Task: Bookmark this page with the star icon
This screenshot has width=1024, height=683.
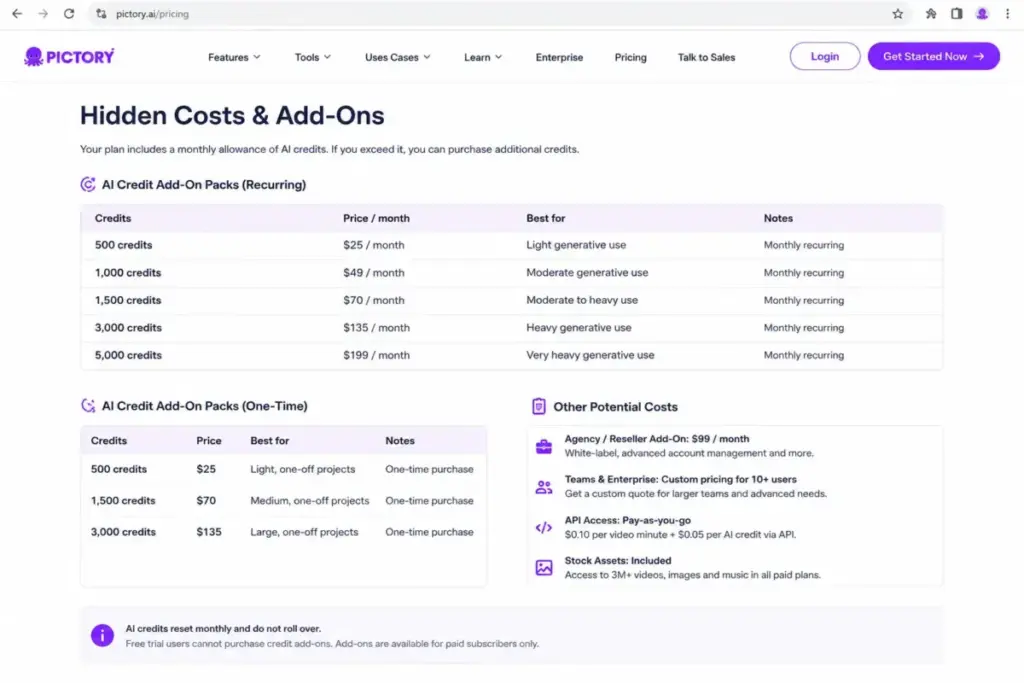Action: [897, 14]
